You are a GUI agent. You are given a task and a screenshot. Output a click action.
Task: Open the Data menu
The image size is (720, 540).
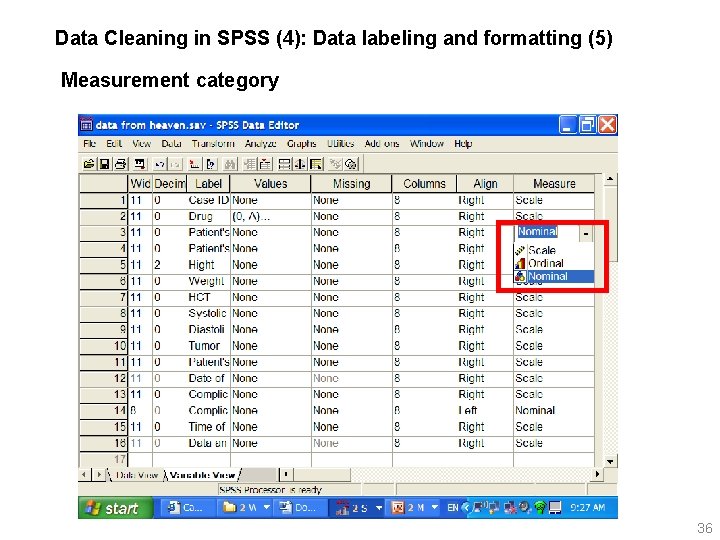pos(171,144)
